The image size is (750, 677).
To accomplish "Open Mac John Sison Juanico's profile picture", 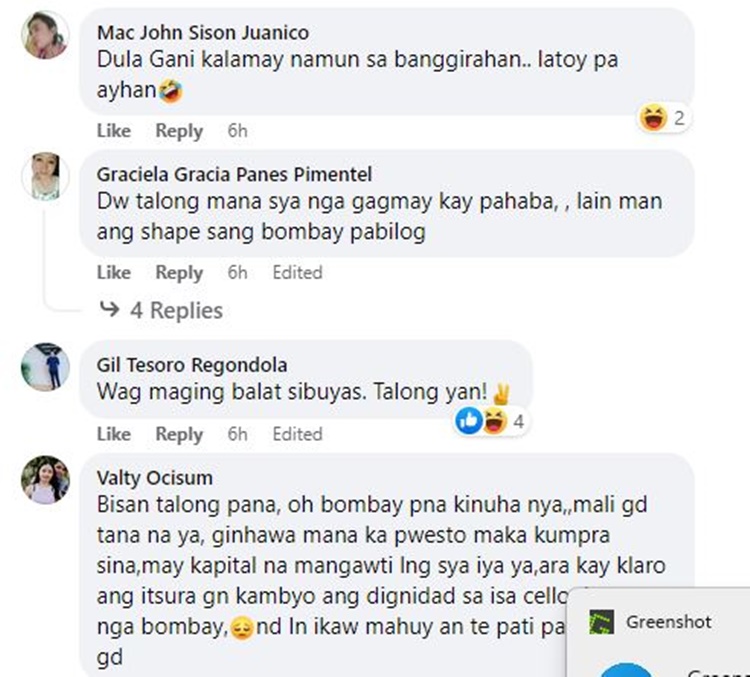I will pos(45,35).
